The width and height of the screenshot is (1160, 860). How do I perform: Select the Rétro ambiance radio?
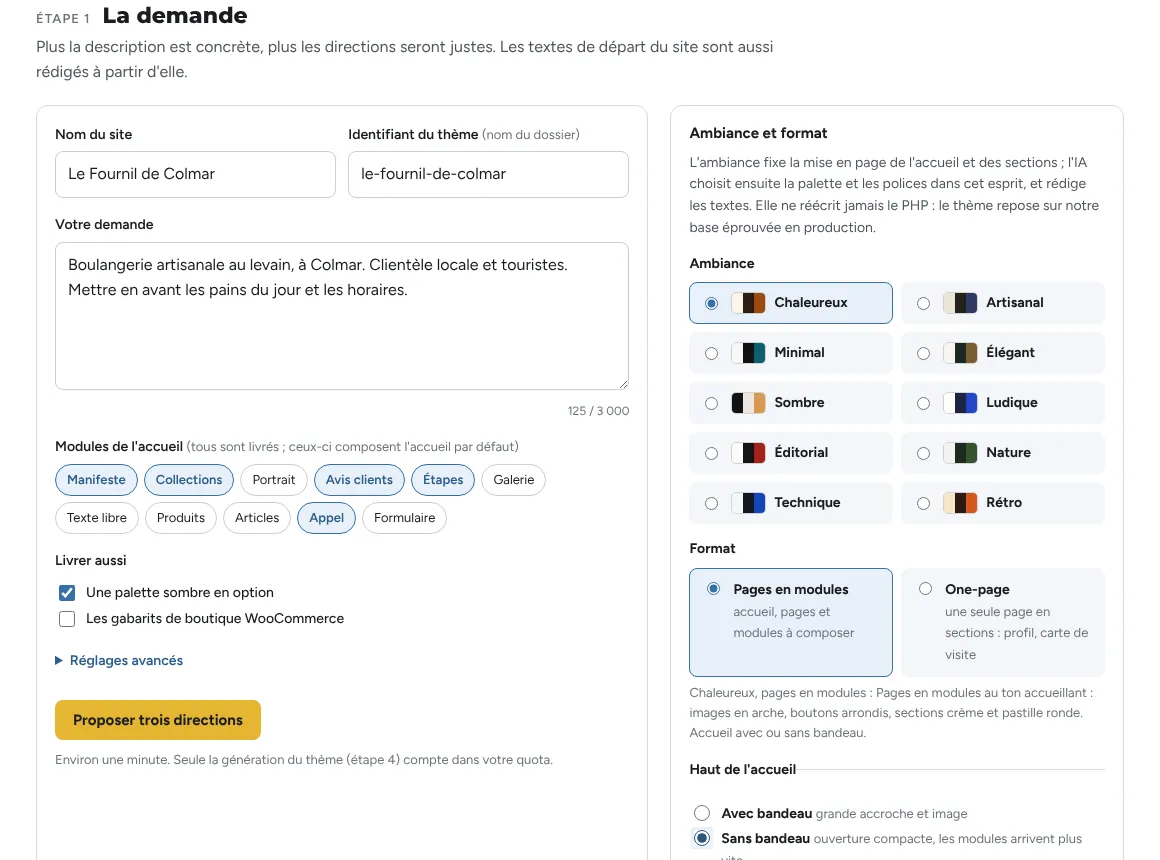click(x=923, y=503)
